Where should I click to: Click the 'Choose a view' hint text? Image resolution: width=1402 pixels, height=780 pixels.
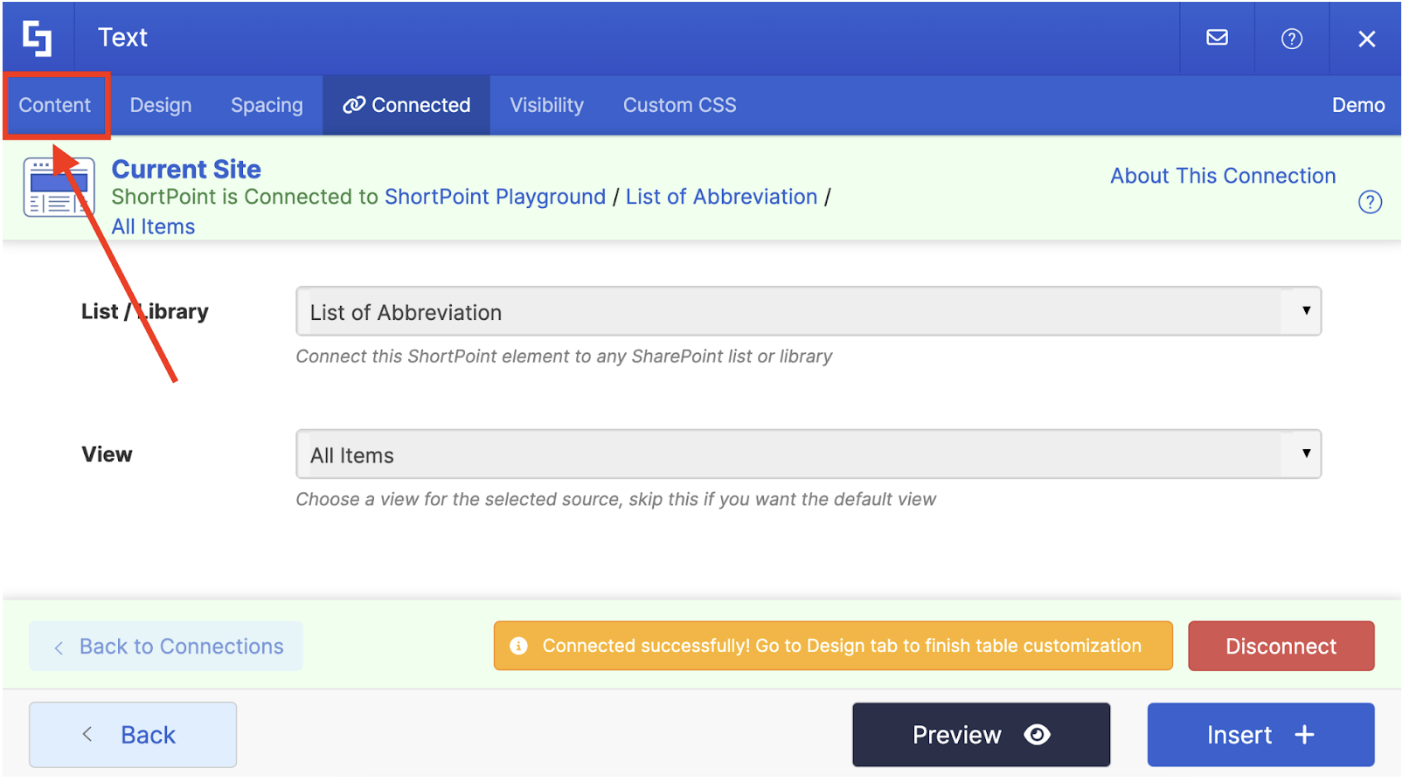616,499
